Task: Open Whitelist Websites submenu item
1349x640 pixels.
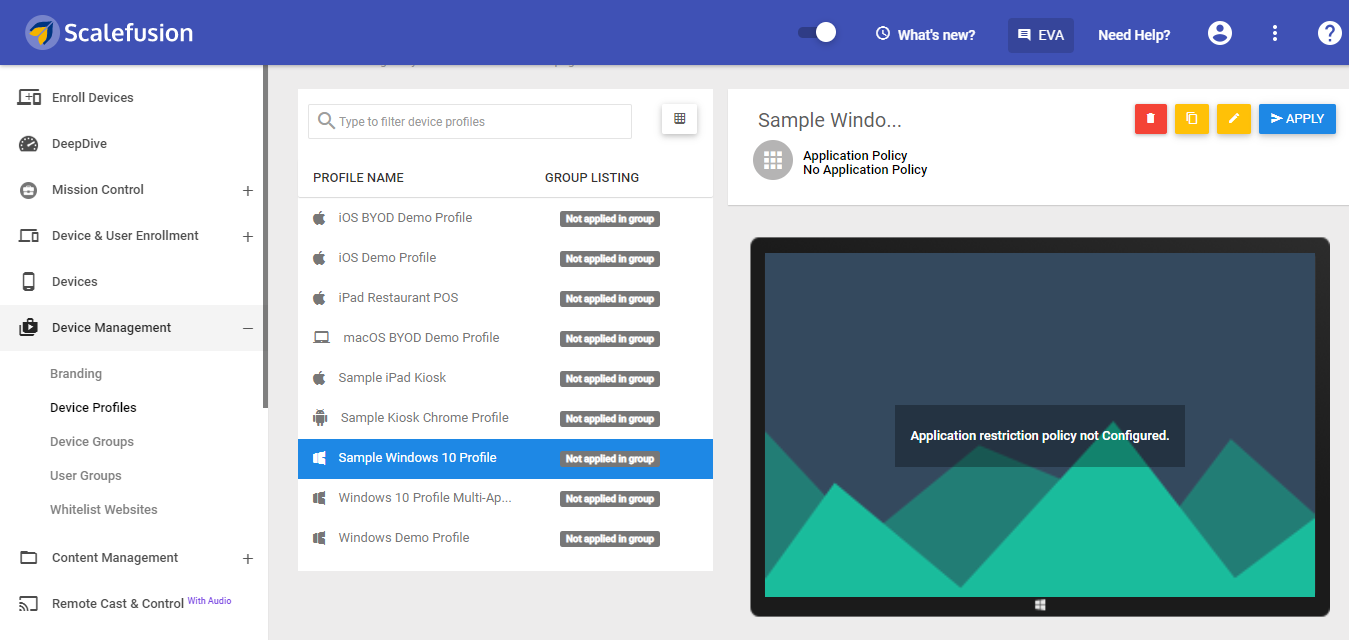Action: point(104,509)
